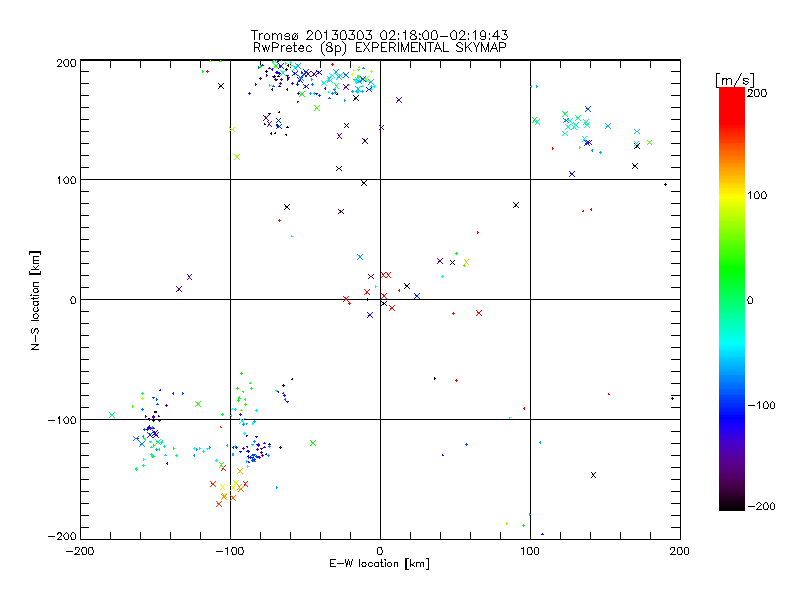
Task: Click the '0' x-axis tick label
Action: click(380, 551)
